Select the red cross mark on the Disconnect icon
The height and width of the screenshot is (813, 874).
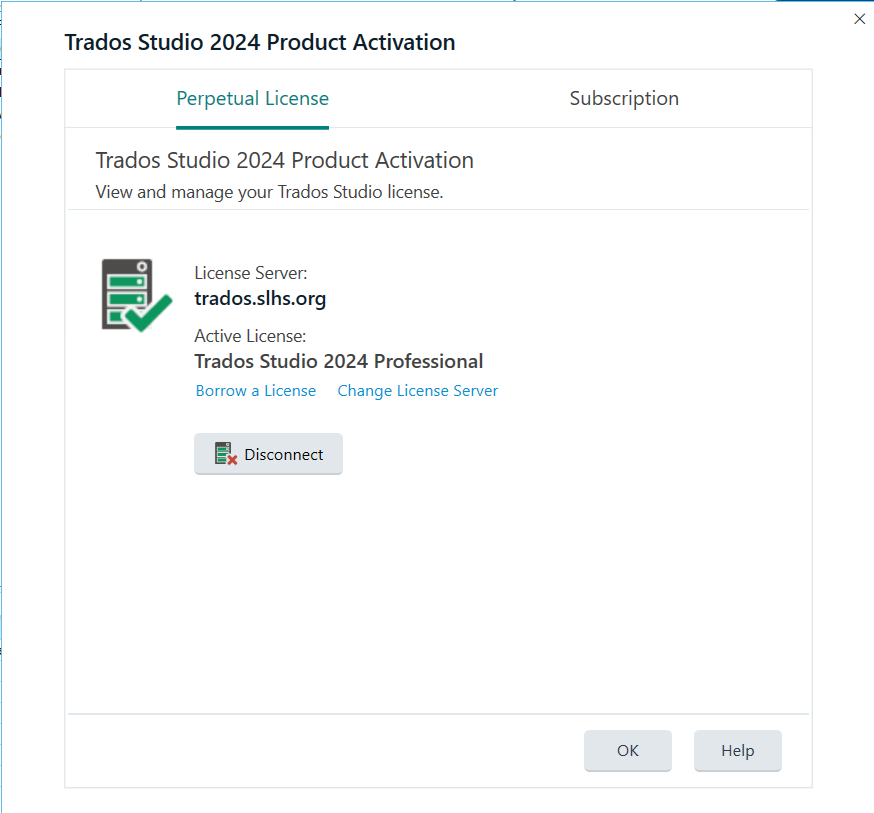231,459
